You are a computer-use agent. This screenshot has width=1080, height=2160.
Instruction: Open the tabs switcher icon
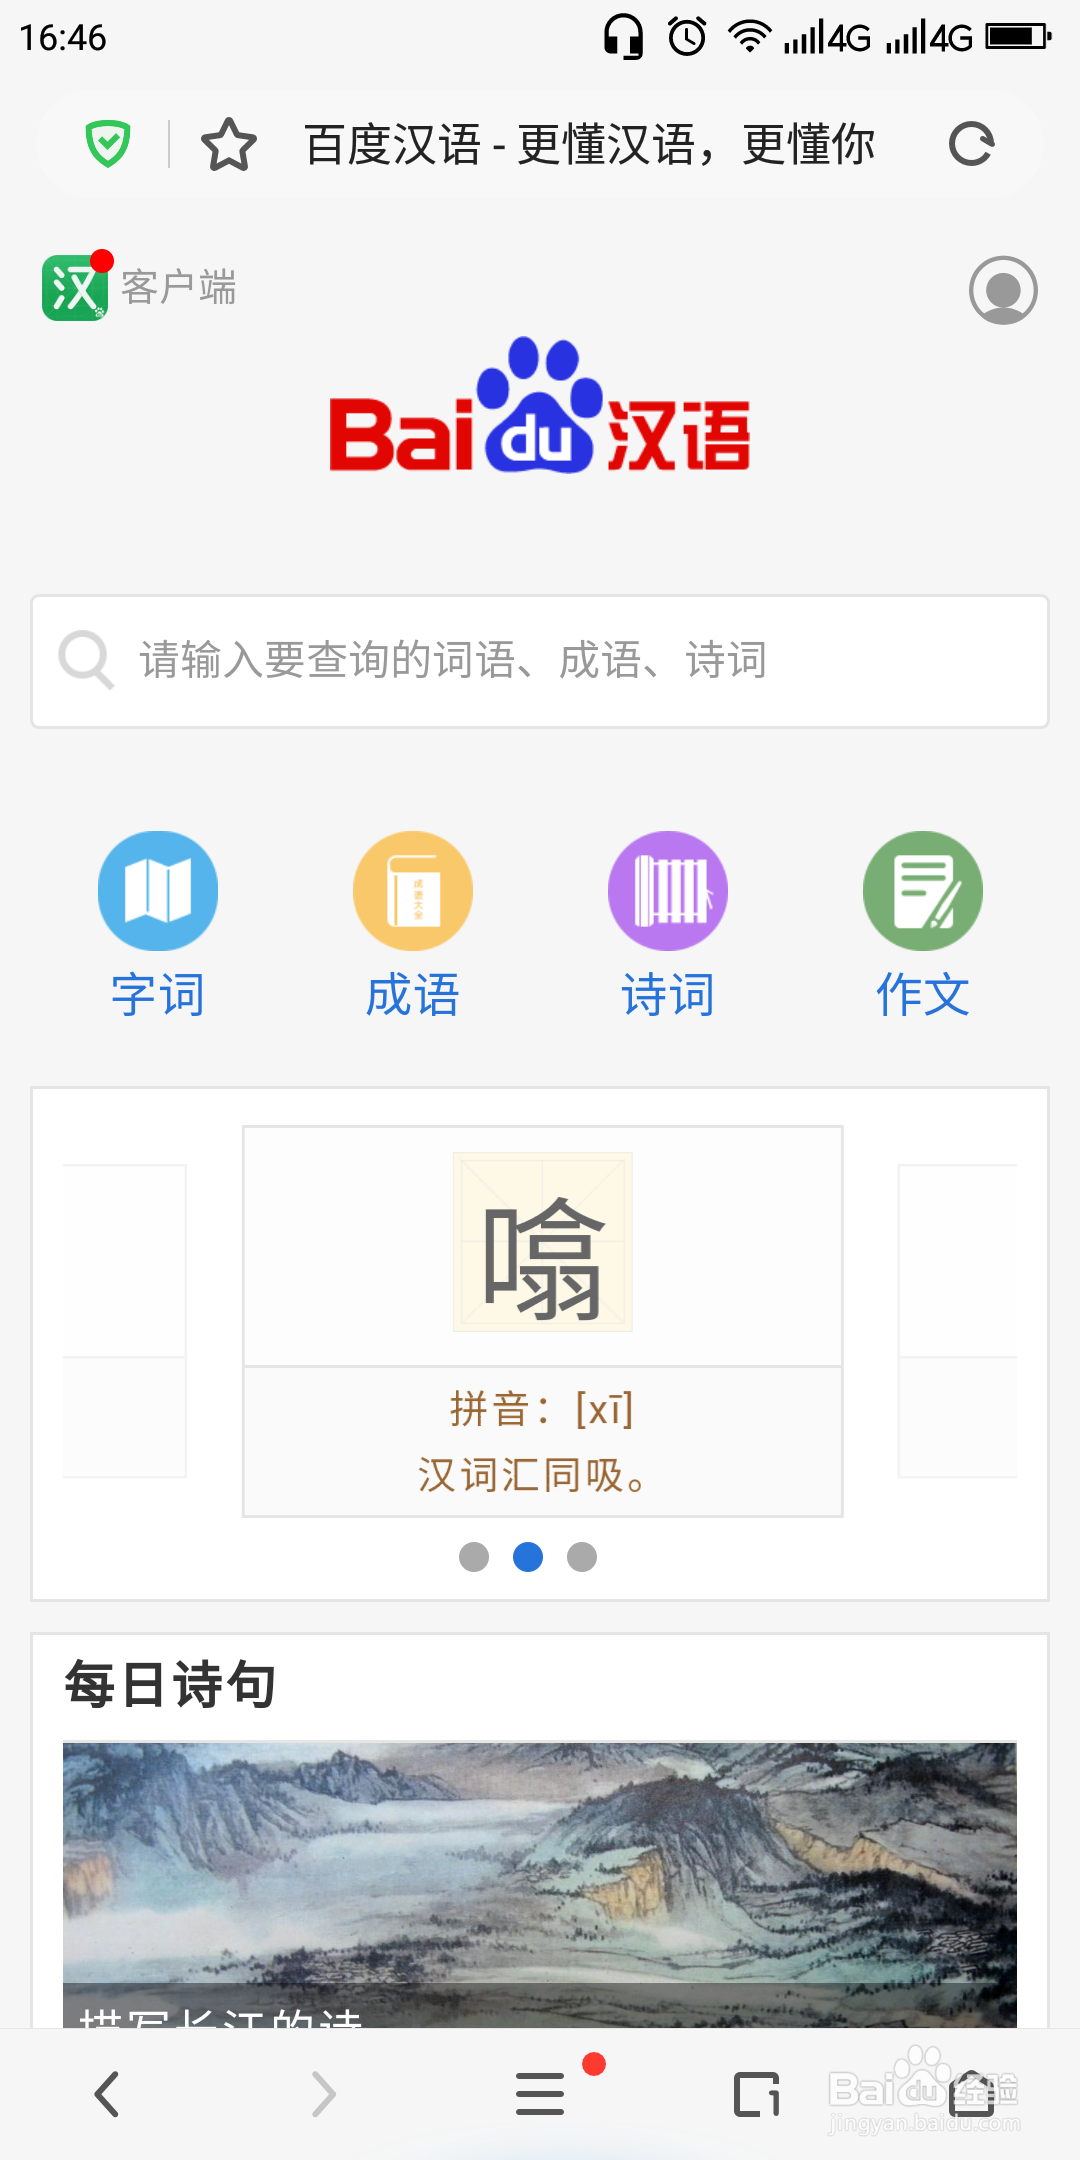757,2094
